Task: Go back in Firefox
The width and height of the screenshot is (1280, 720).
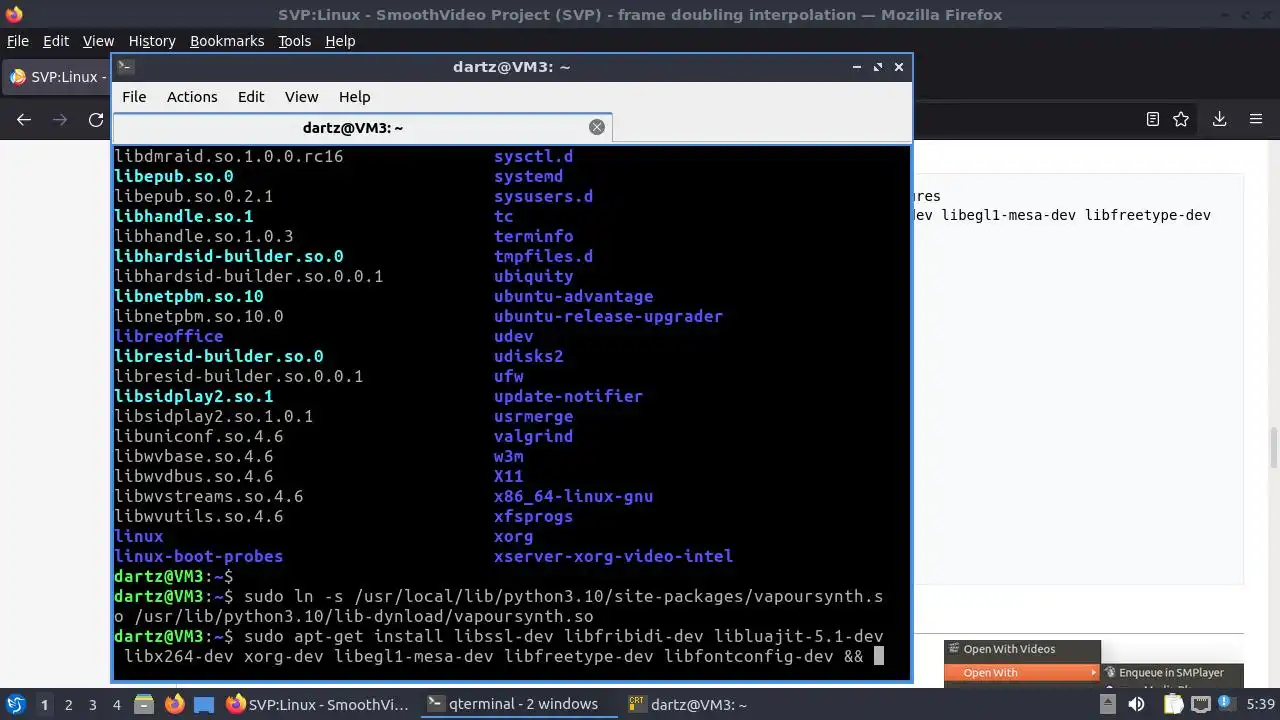Action: click(24, 119)
